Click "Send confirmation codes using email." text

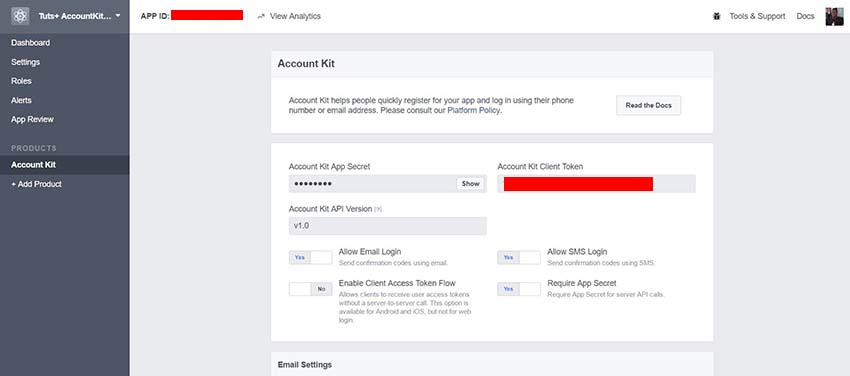pos(394,263)
